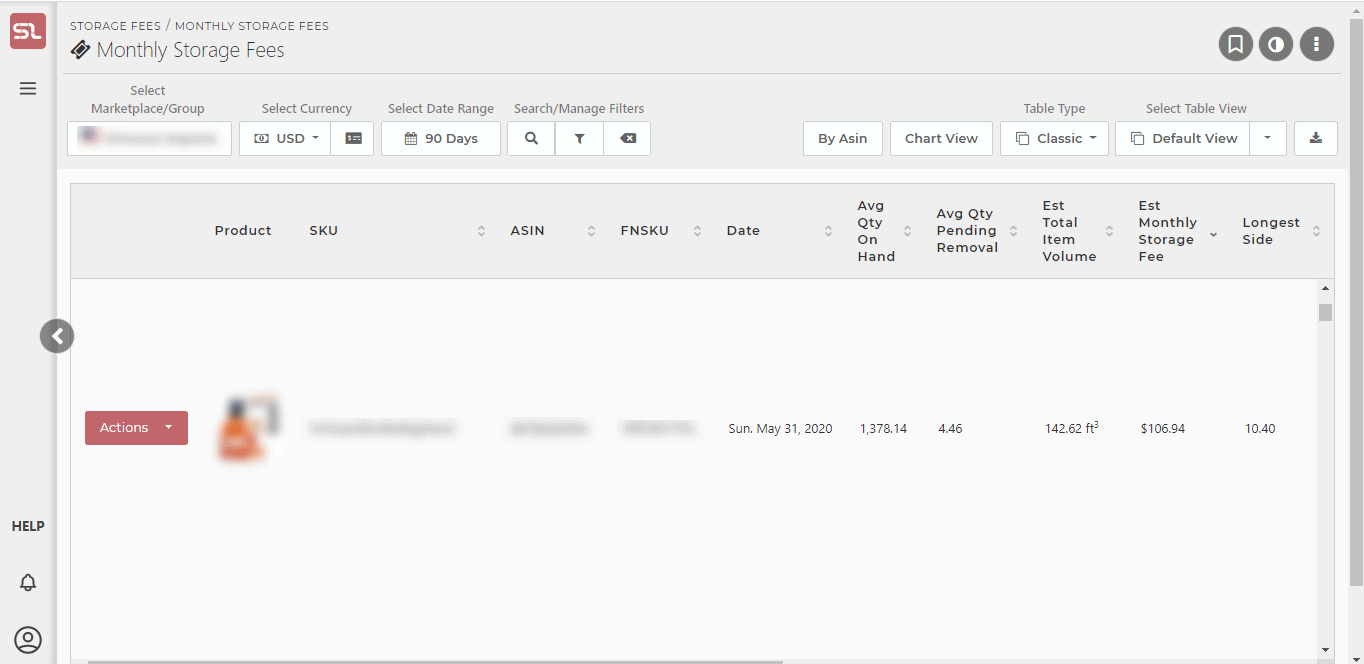Download the table using the export icon
This screenshot has height=664, width=1364.
tap(1315, 138)
